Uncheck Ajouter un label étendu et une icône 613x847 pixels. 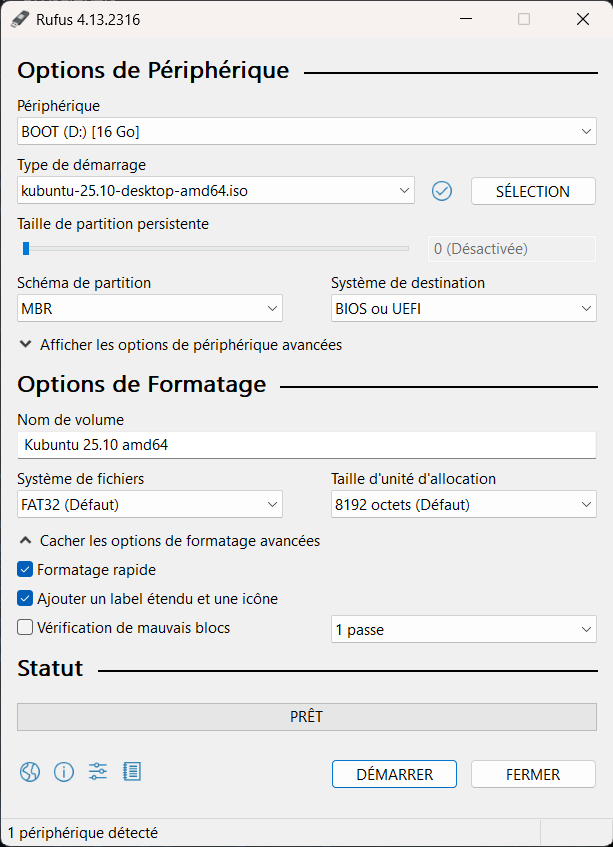25,599
